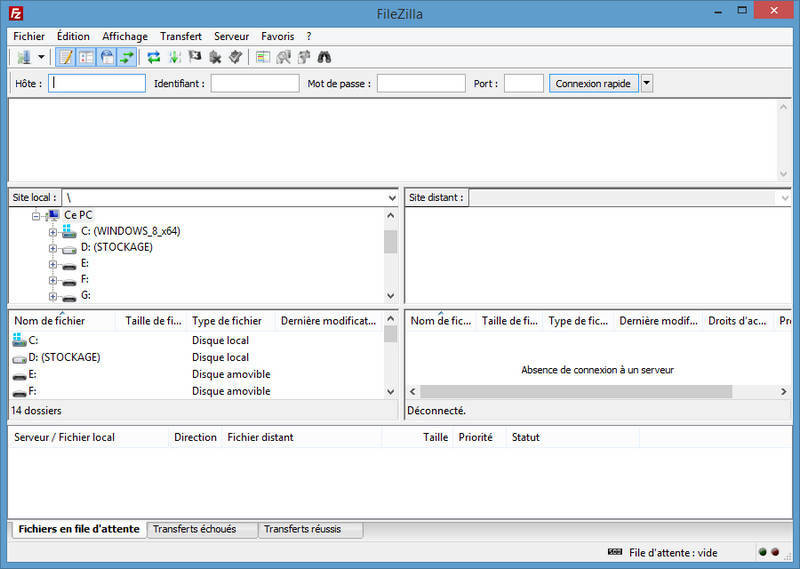Toggle directory comparison

point(283,57)
